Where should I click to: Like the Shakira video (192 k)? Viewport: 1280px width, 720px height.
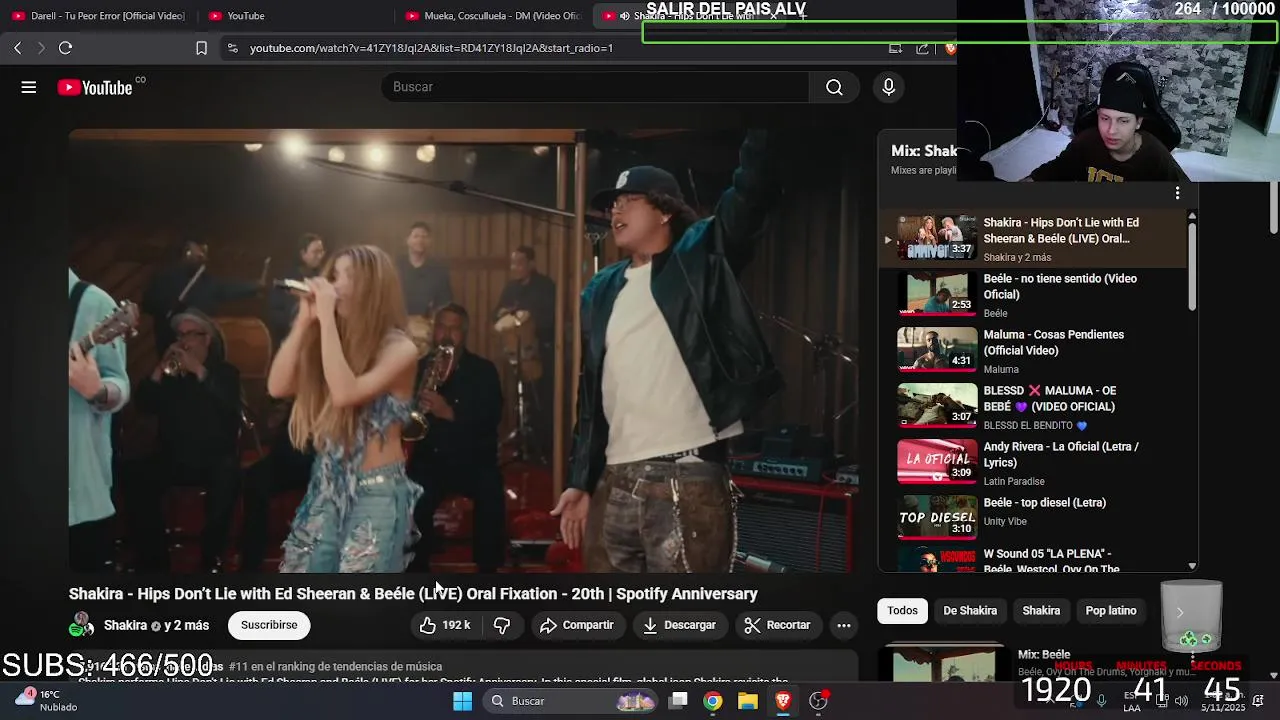coord(444,625)
